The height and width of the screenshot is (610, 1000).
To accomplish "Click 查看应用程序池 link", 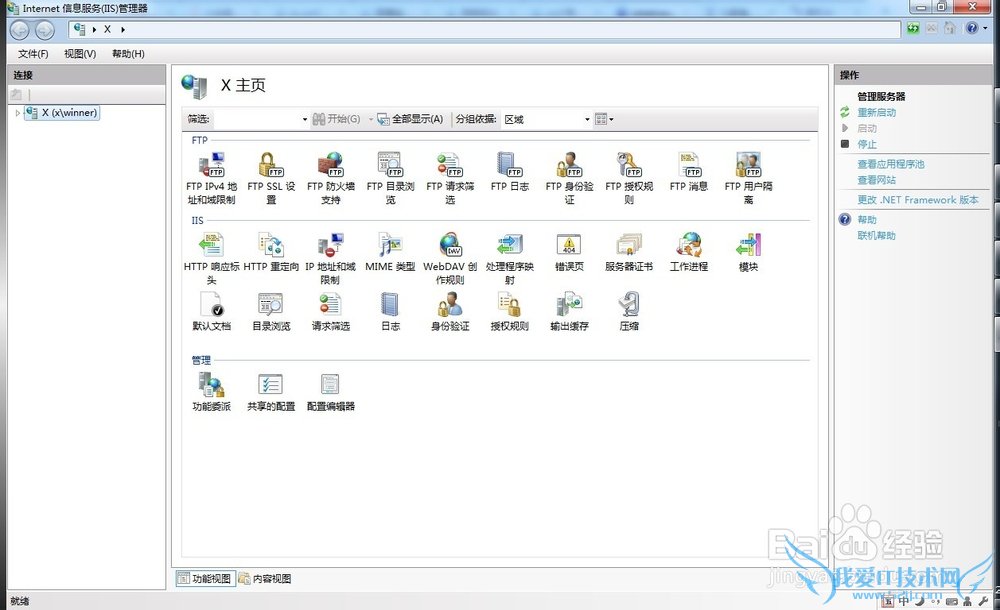I will coord(890,164).
